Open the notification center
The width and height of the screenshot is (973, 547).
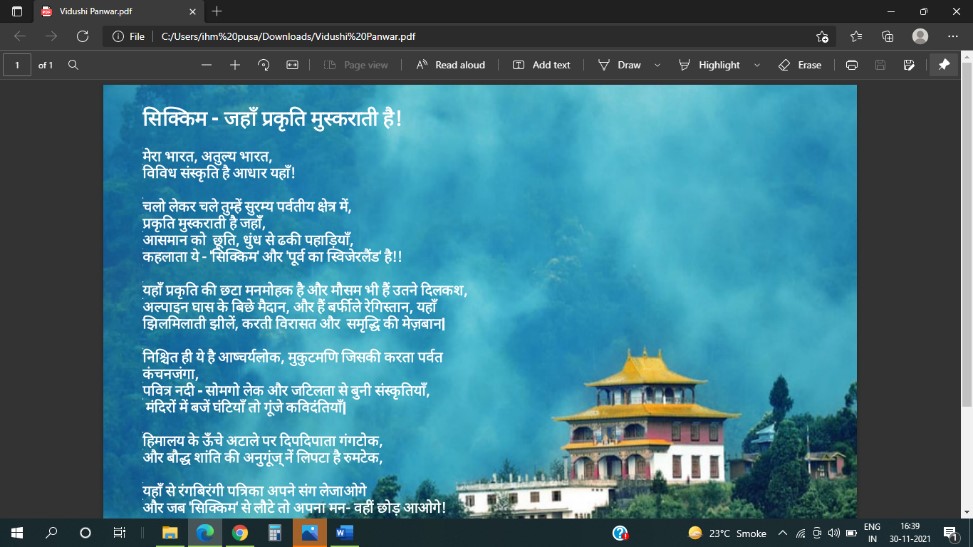coord(951,533)
